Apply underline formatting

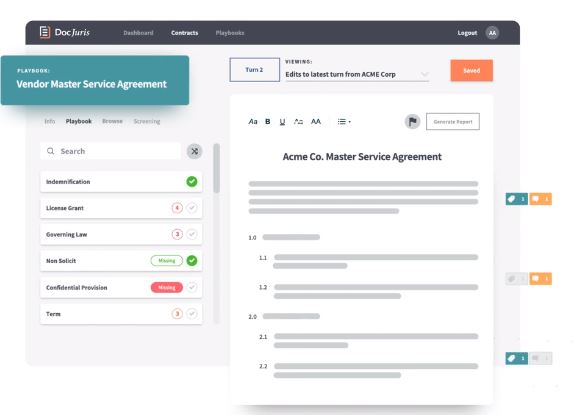click(282, 122)
